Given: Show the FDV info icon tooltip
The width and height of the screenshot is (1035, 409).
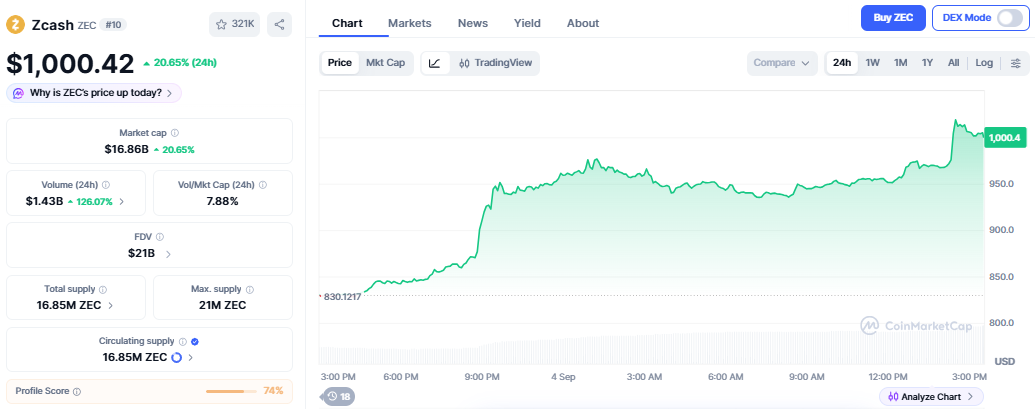Looking at the screenshot, I should [x=160, y=236].
